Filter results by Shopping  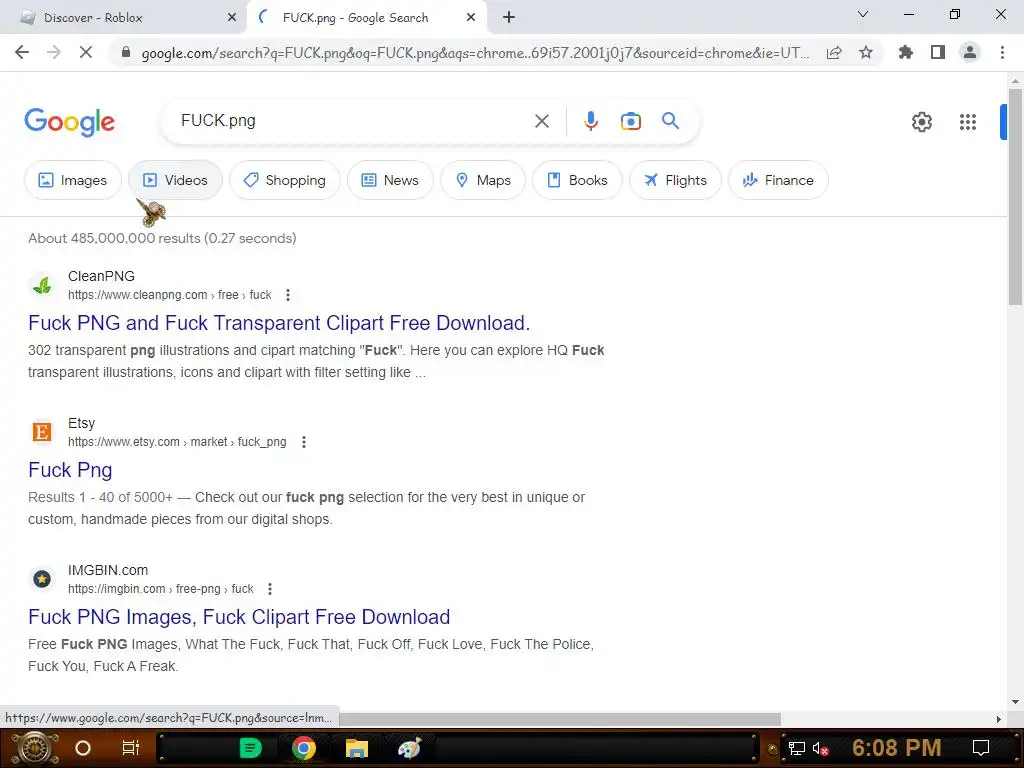pyautogui.click(x=285, y=180)
